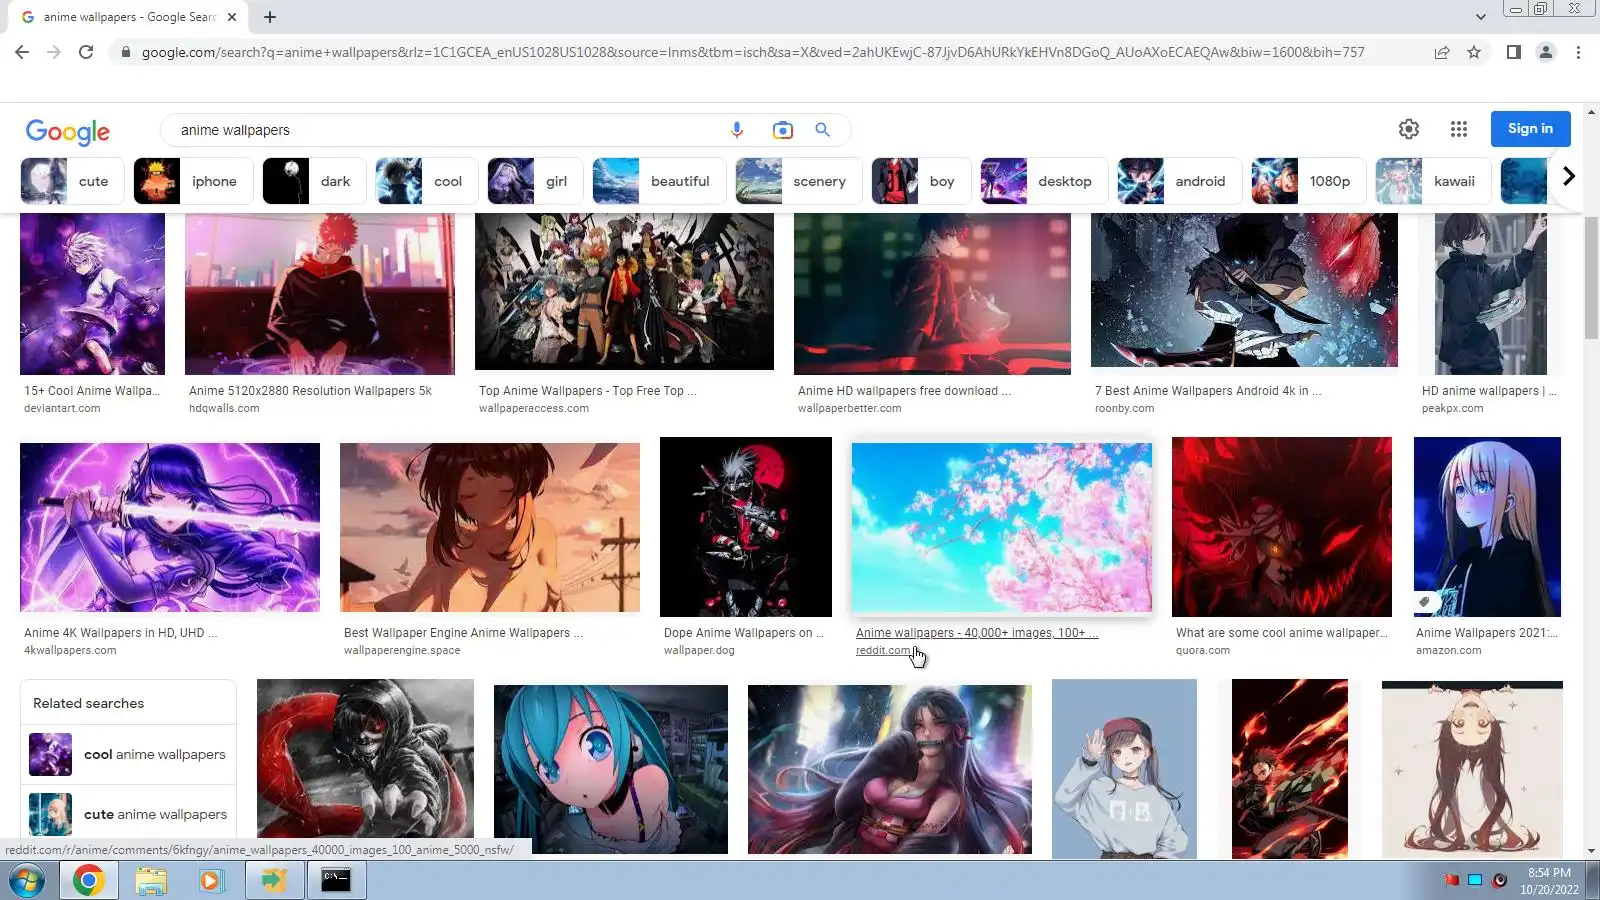Share this page from the address bar

(1442, 52)
